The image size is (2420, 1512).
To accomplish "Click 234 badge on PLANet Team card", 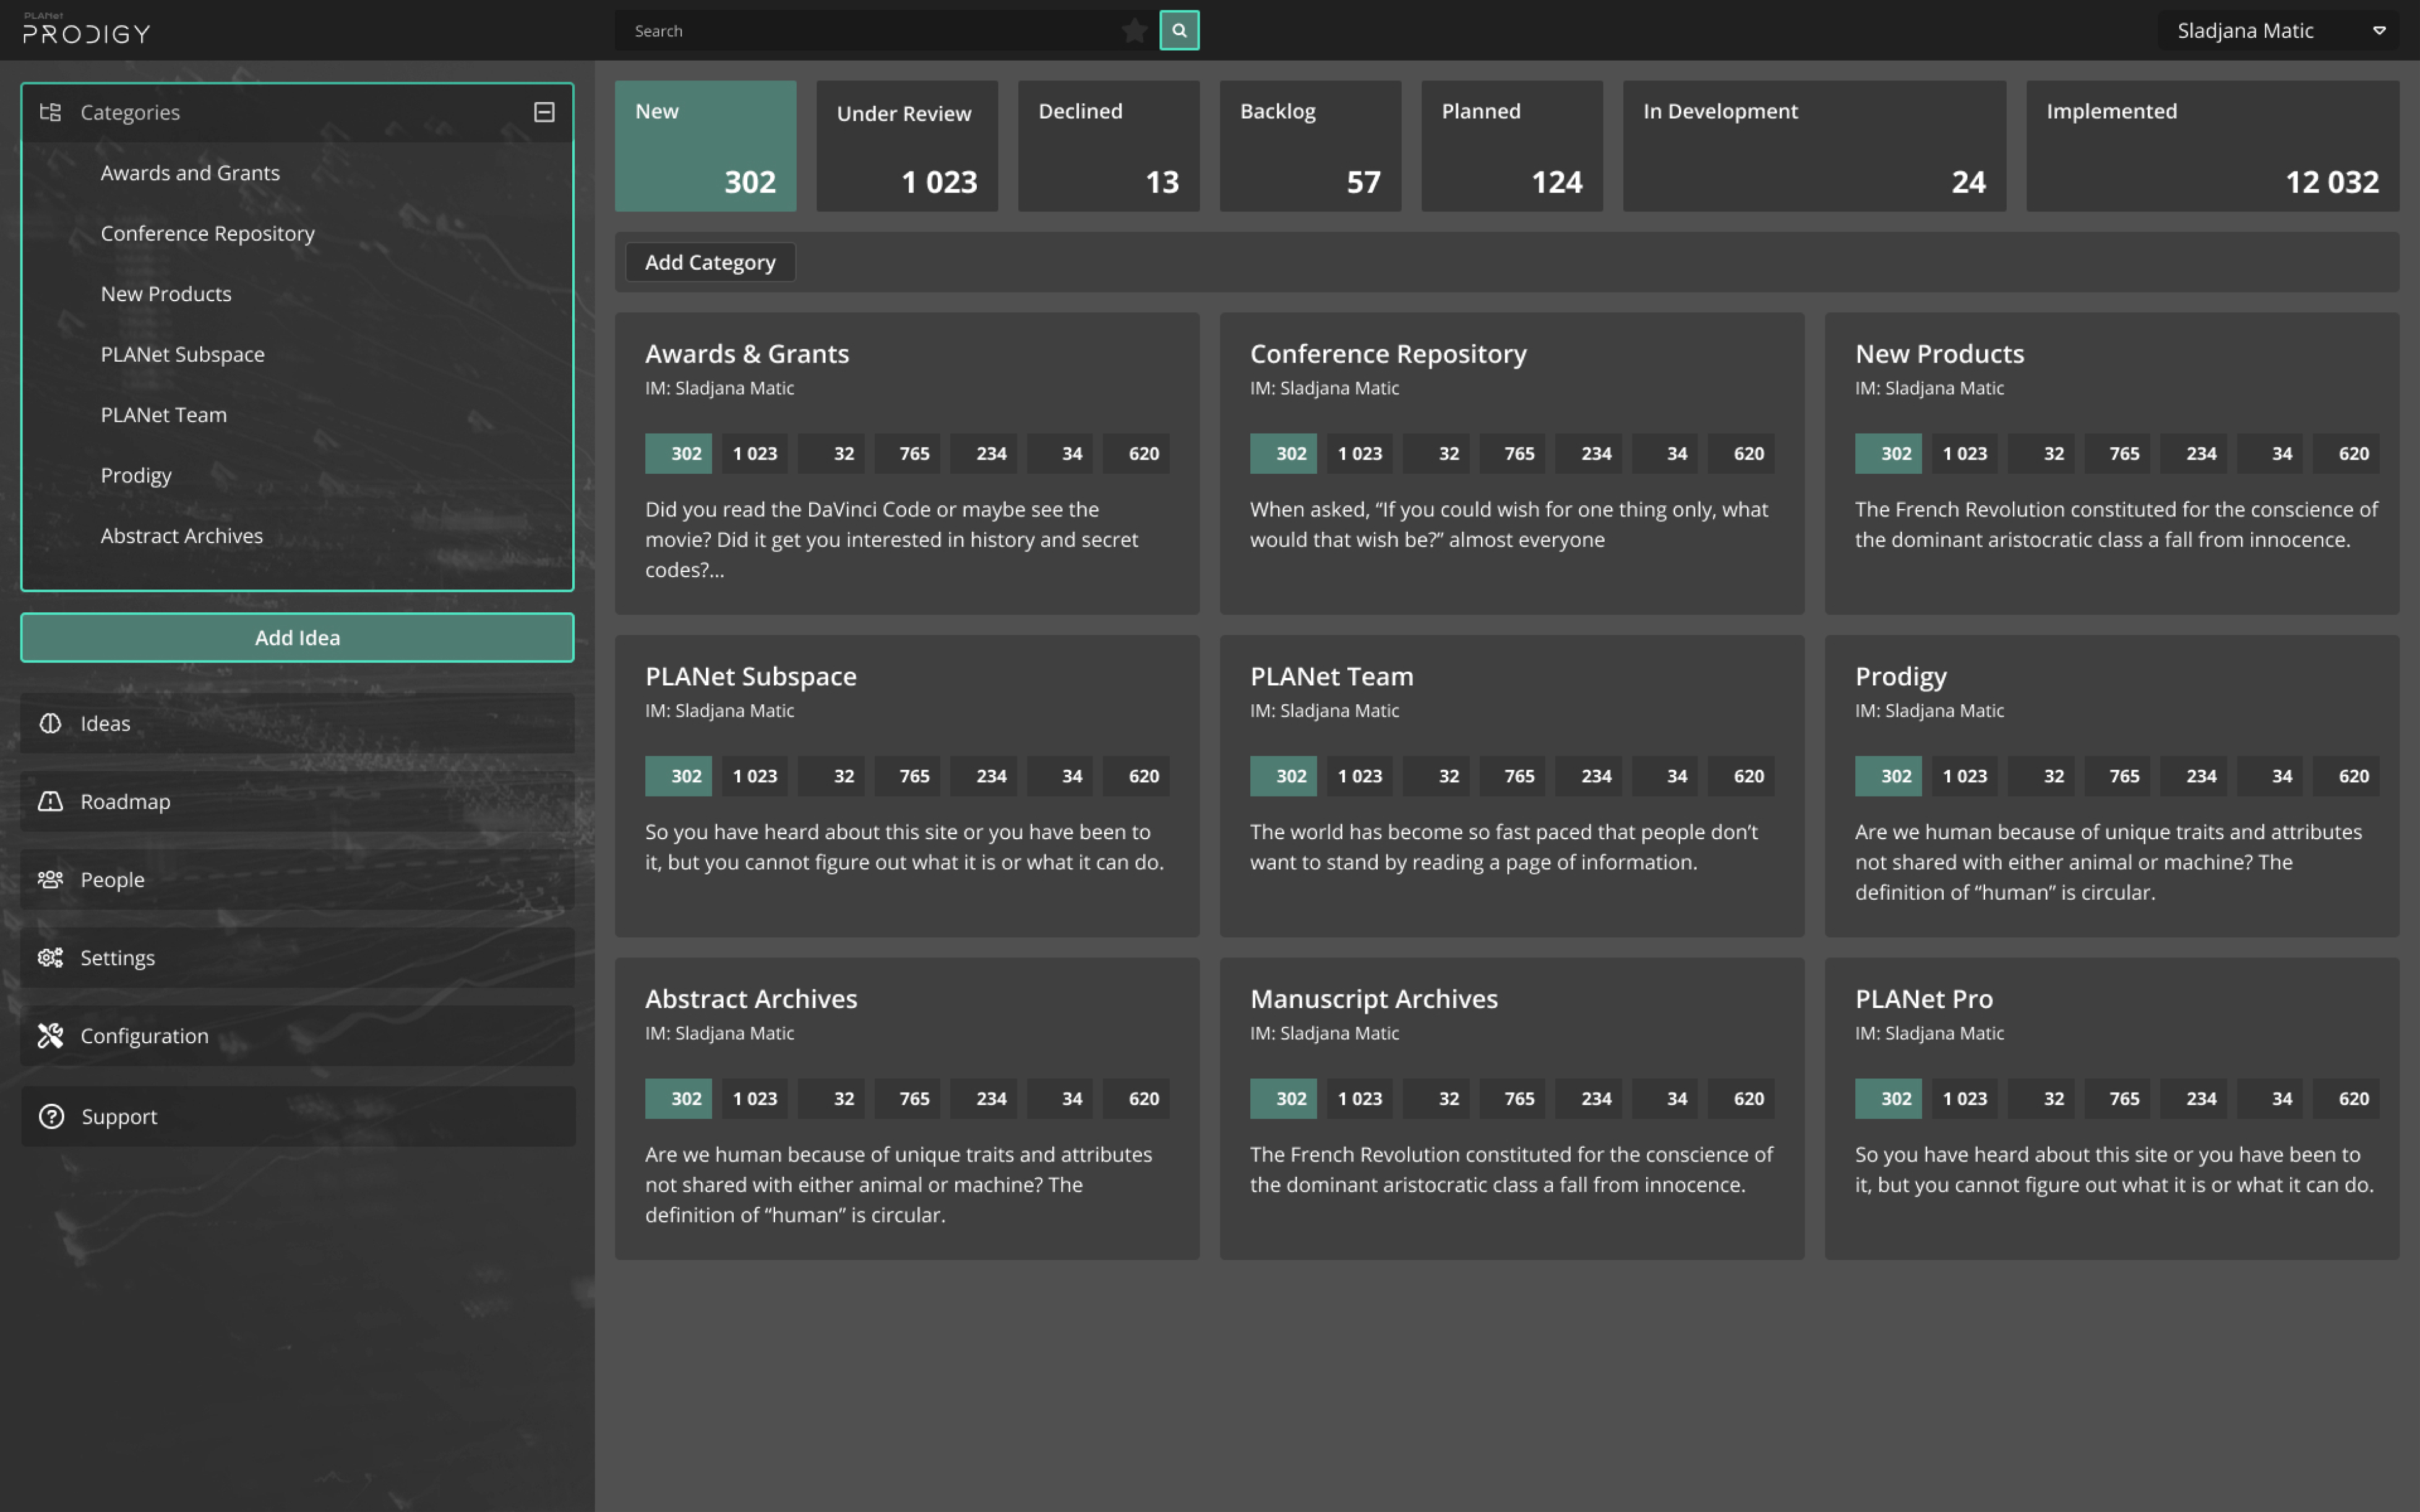I will coord(1588,776).
